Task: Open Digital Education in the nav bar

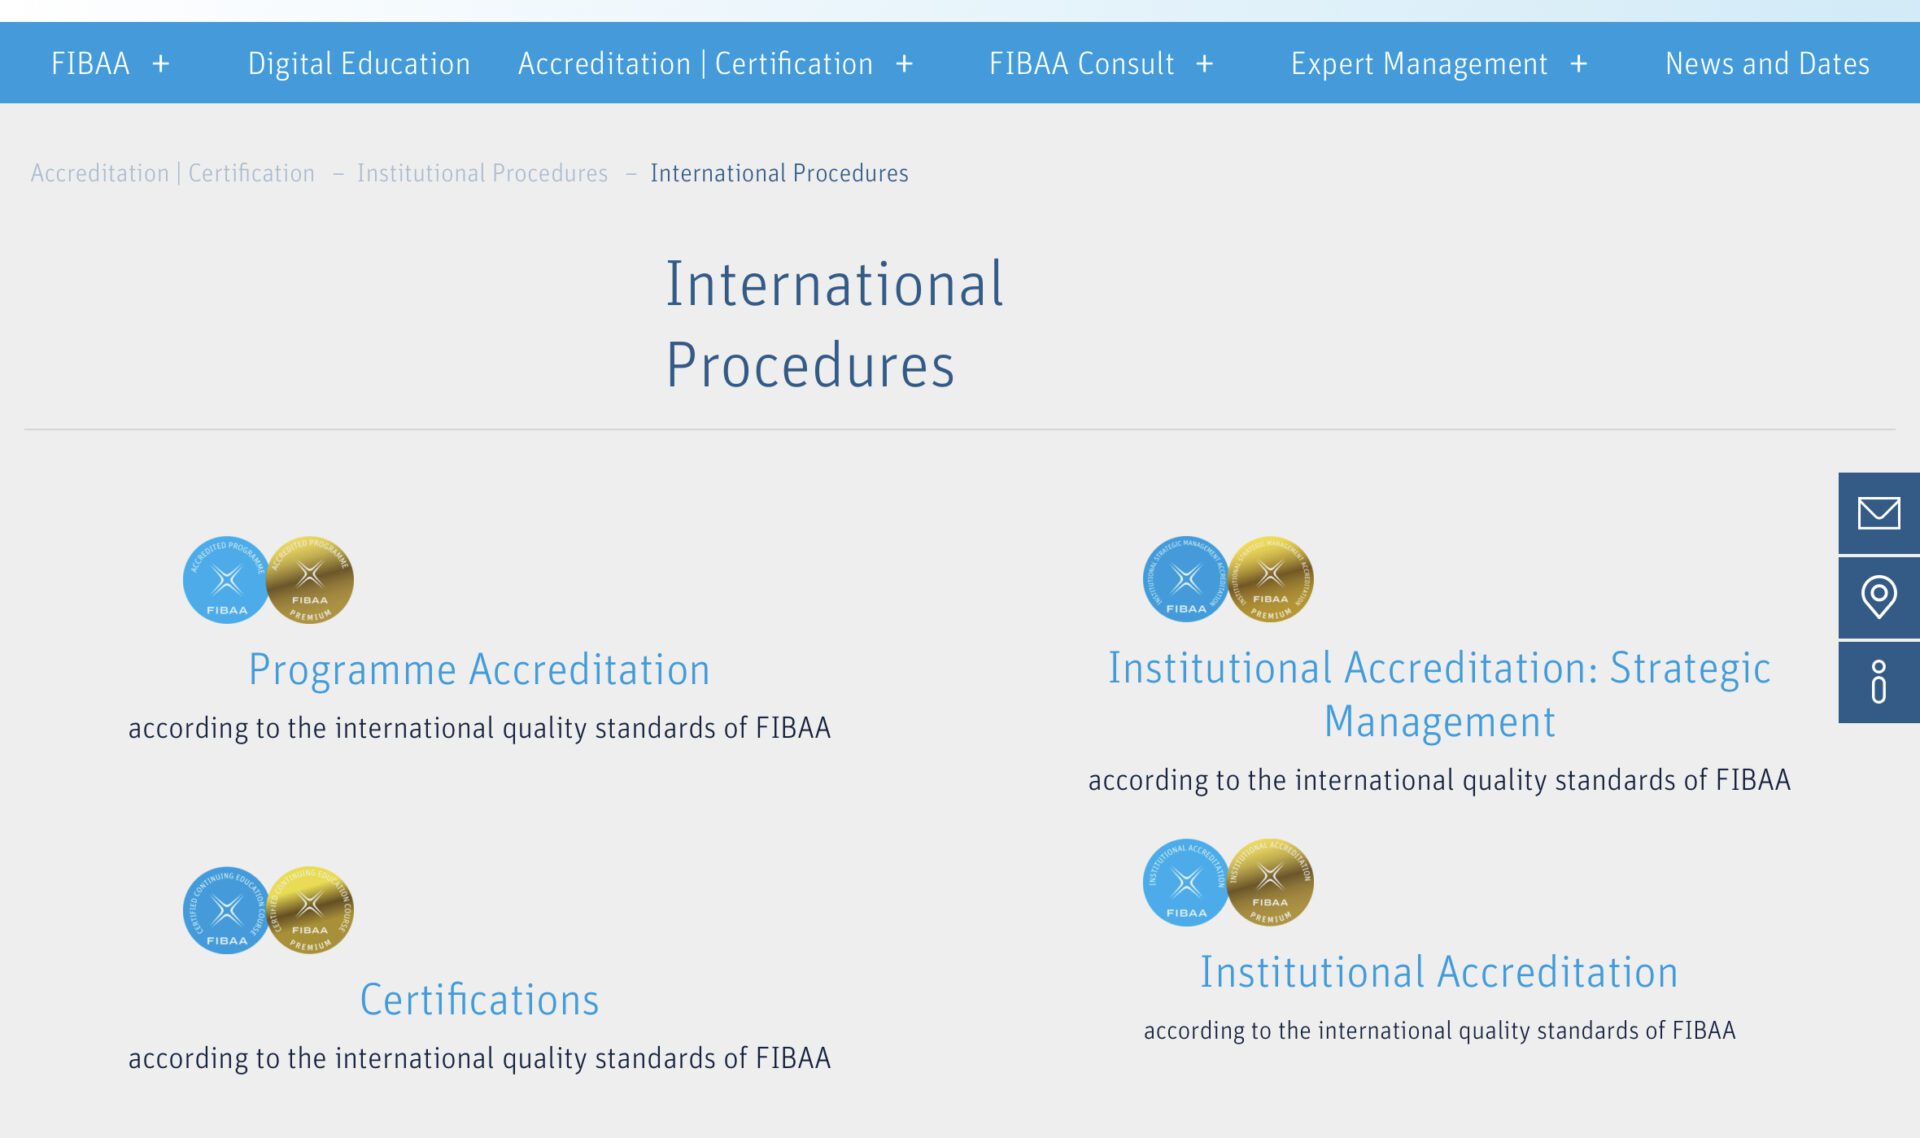Action: pyautogui.click(x=359, y=64)
